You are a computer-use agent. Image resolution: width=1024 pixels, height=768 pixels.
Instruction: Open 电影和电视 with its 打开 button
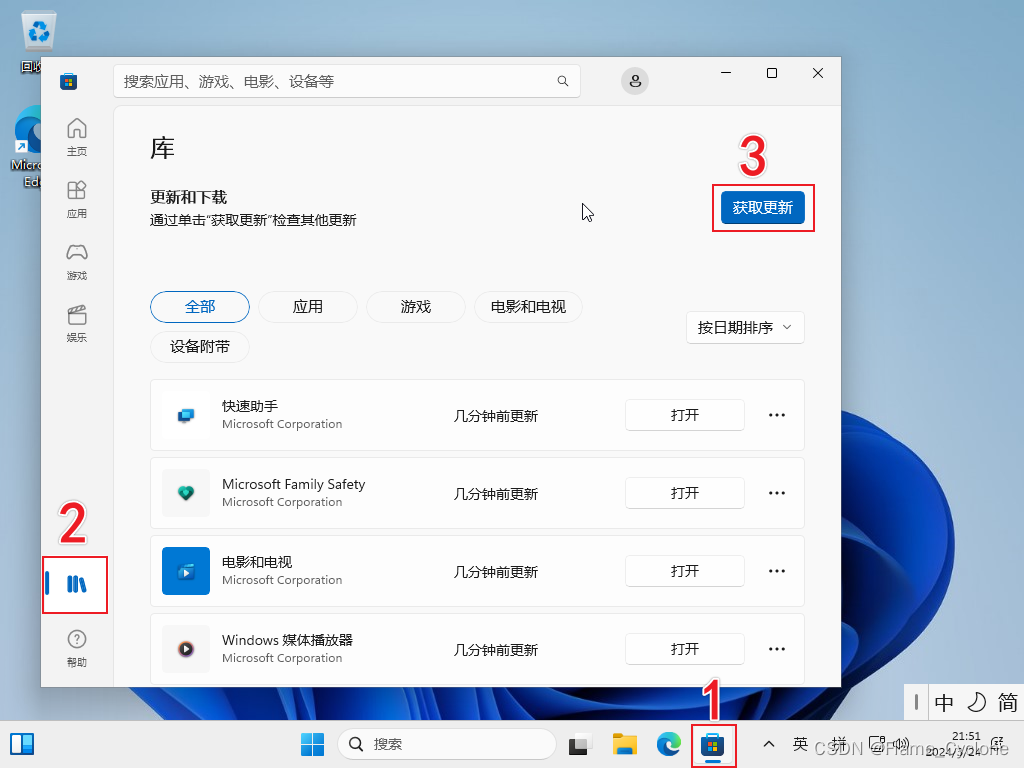tap(684, 571)
